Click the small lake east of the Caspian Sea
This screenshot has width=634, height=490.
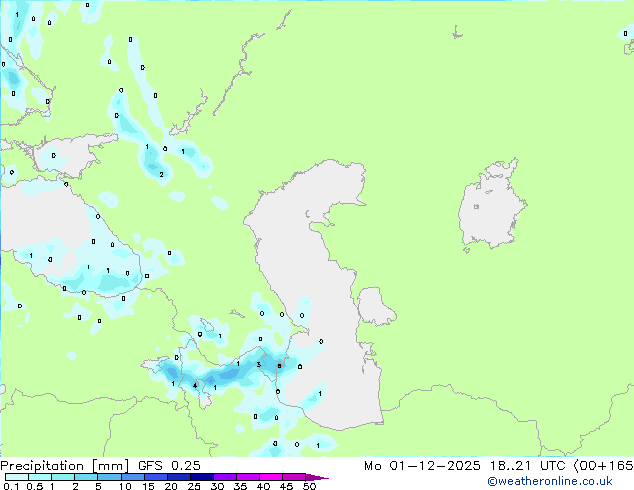(x=376, y=306)
